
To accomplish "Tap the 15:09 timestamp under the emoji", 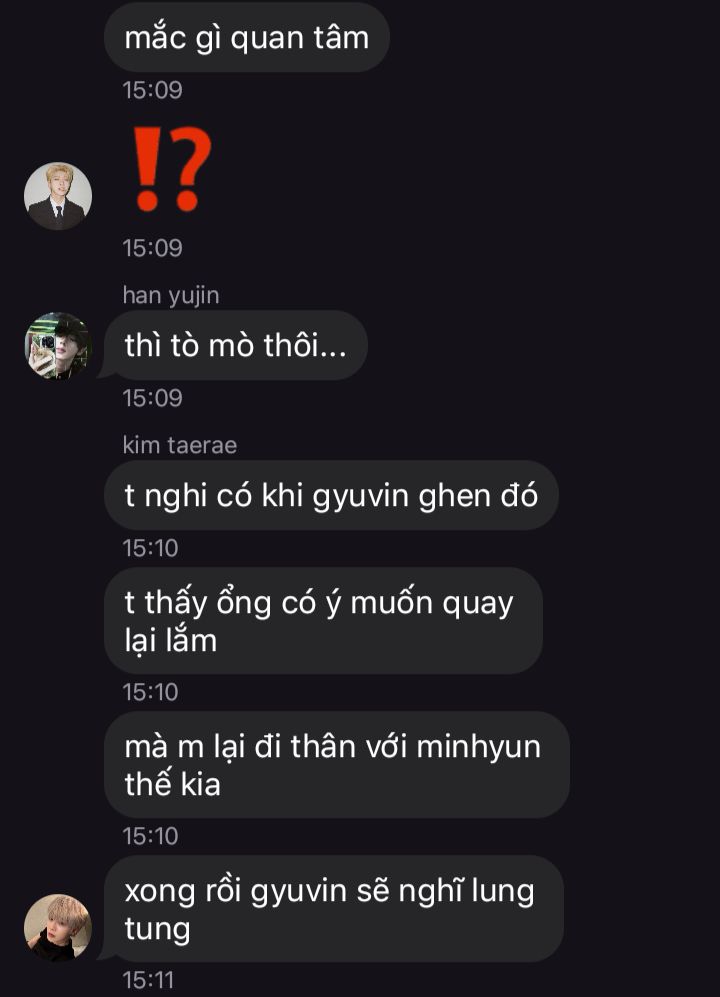I will tap(153, 248).
